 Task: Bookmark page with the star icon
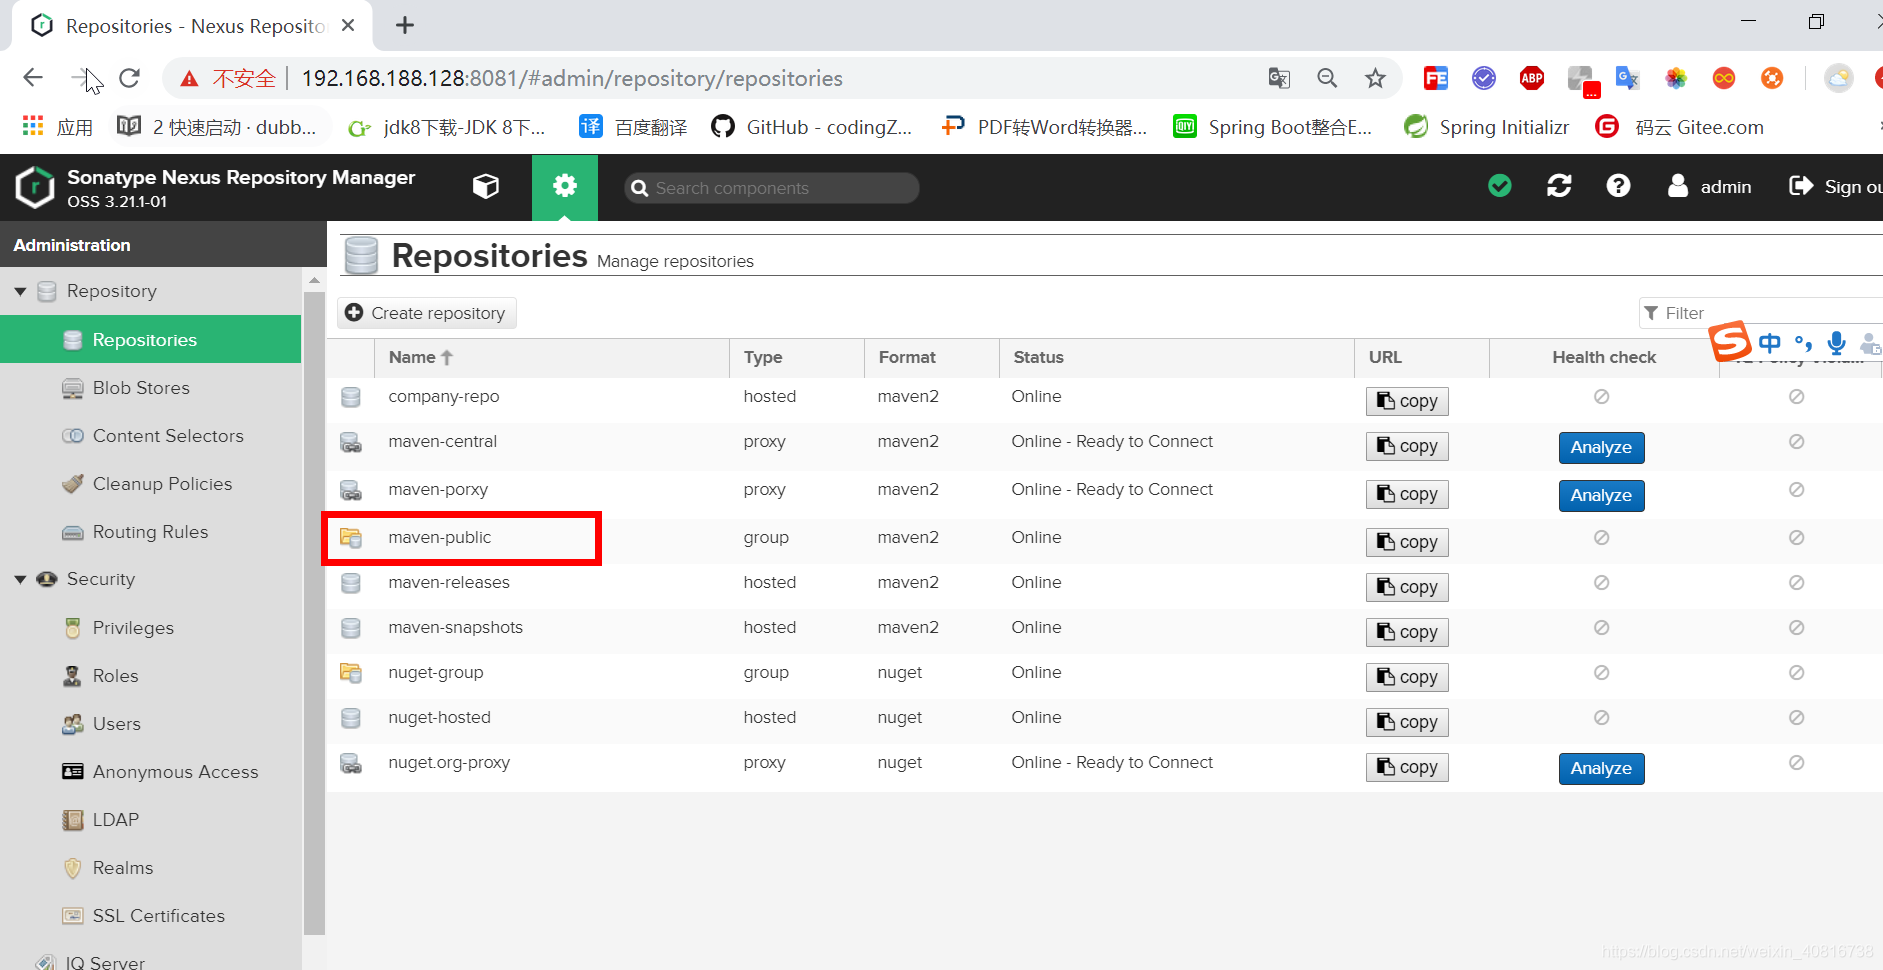[1376, 78]
